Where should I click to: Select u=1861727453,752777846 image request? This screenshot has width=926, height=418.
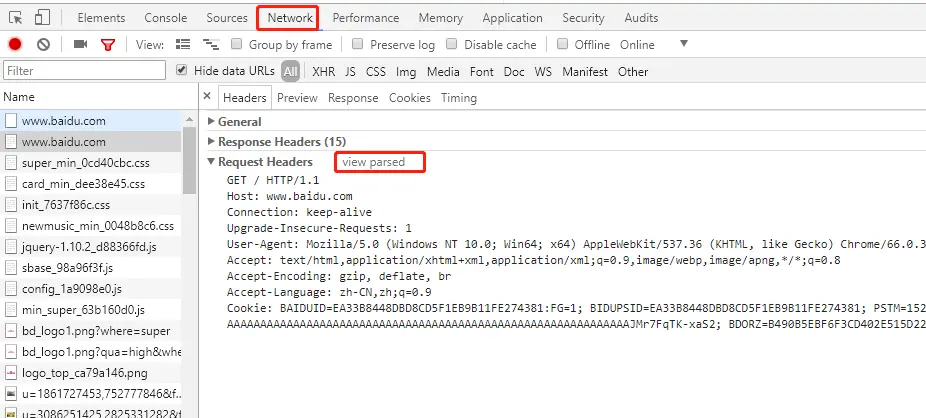point(91,393)
